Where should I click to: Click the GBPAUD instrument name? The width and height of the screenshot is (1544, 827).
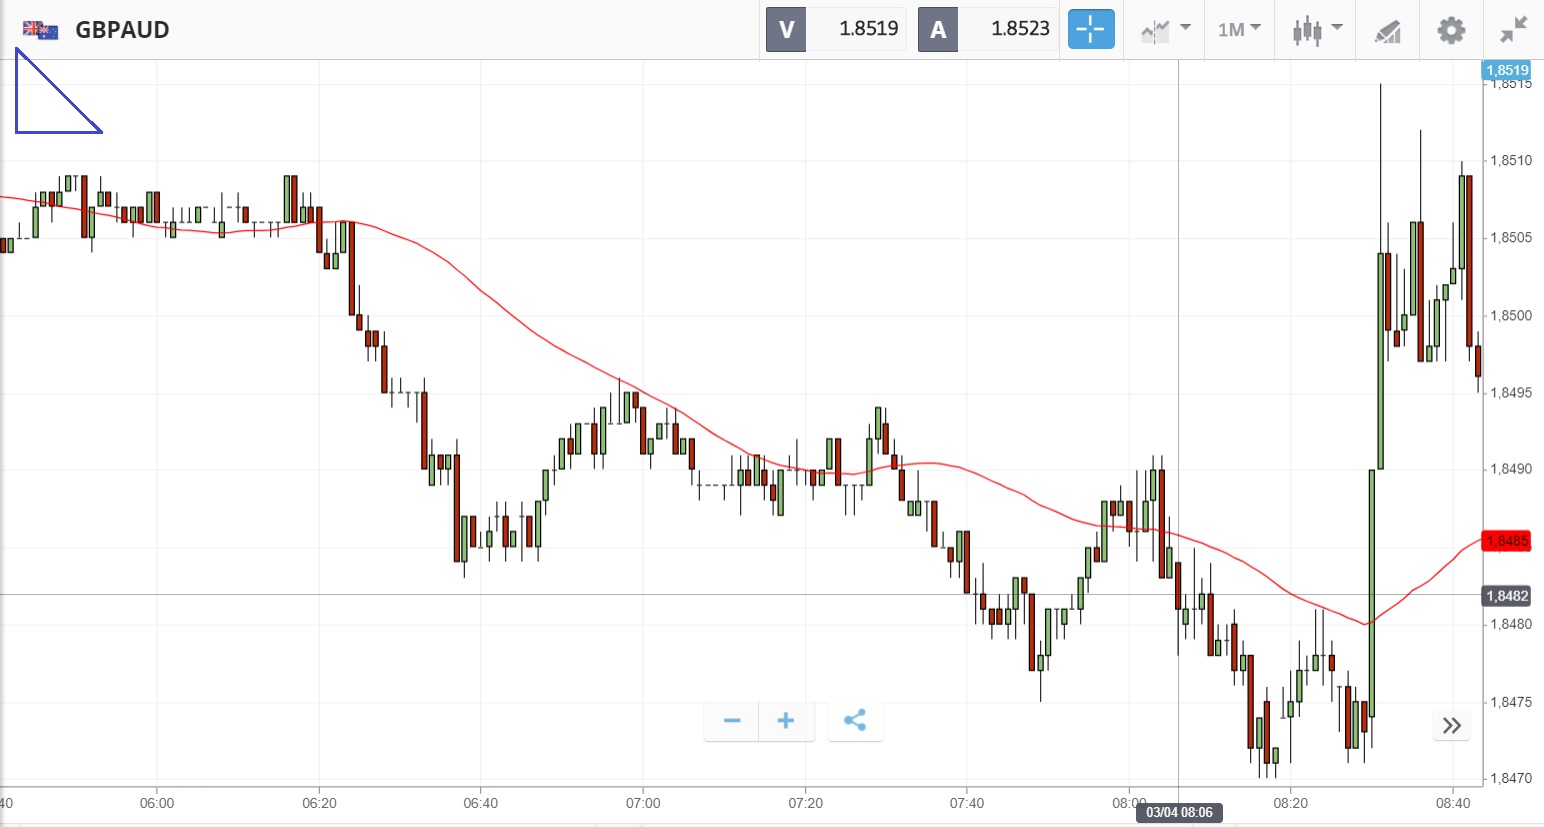(x=122, y=30)
